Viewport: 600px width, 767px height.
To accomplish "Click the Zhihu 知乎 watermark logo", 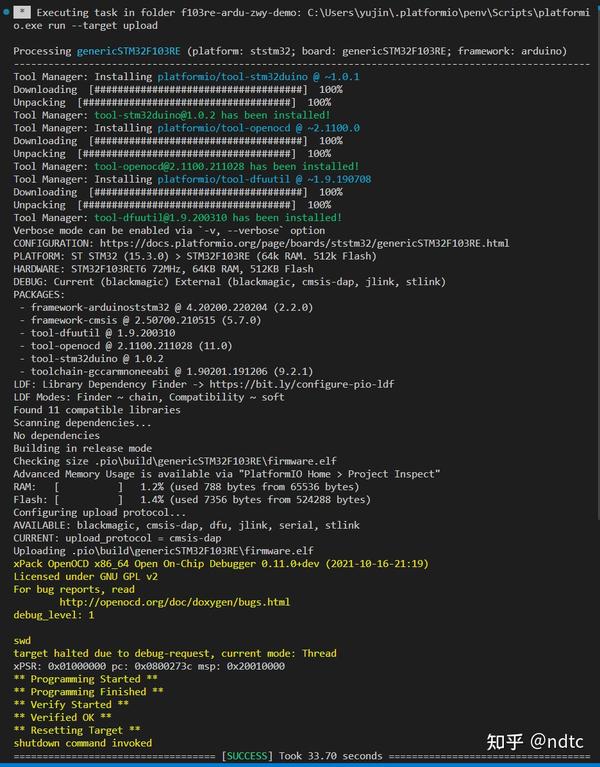I will 504,740.
